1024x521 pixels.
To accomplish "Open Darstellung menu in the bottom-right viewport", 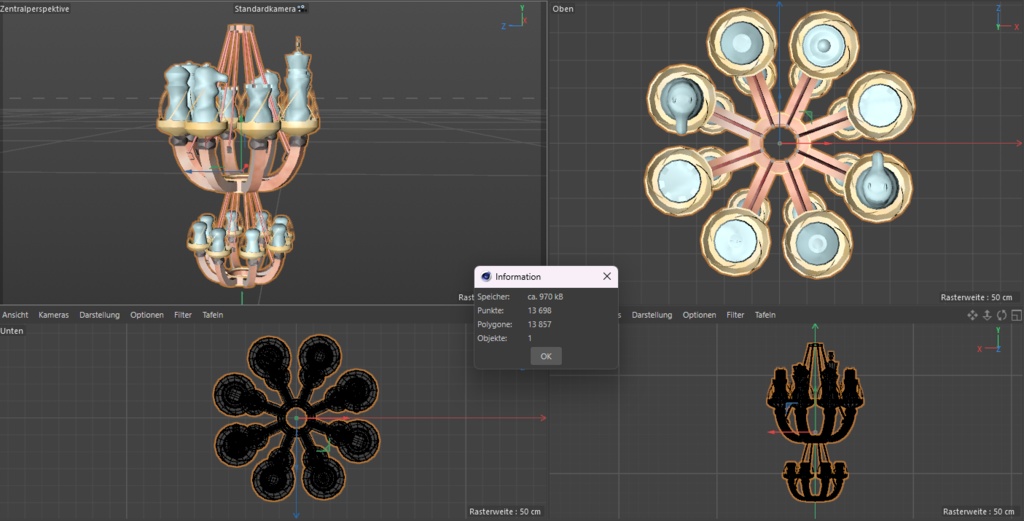I will coord(652,315).
